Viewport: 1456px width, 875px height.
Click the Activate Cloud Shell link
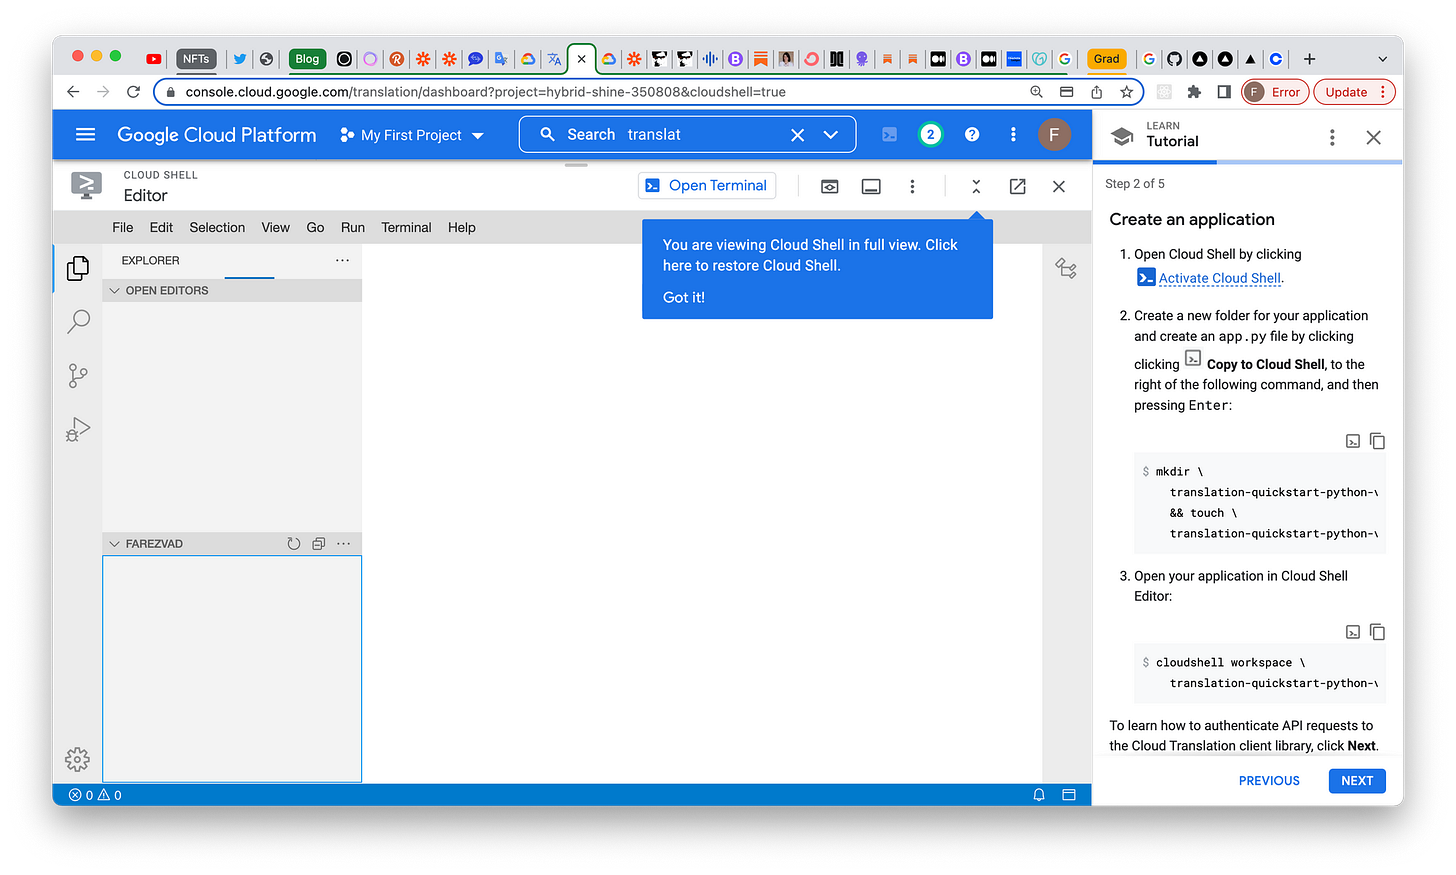point(1220,278)
